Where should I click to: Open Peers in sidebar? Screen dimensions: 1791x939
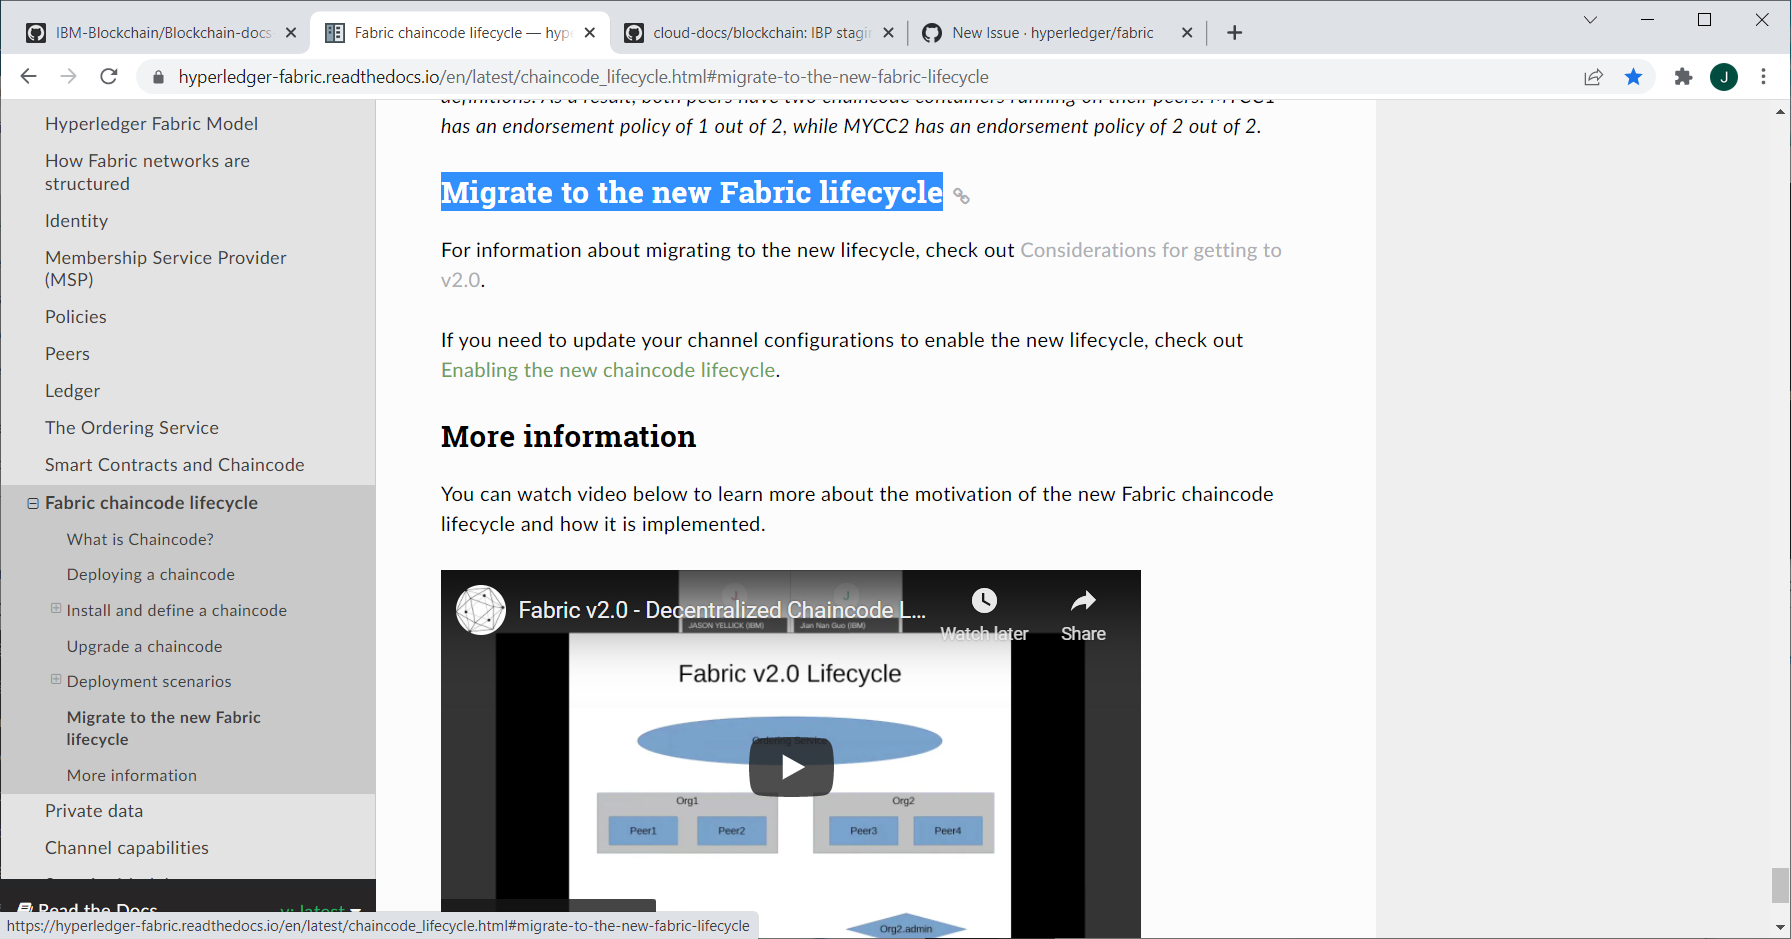click(x=67, y=354)
